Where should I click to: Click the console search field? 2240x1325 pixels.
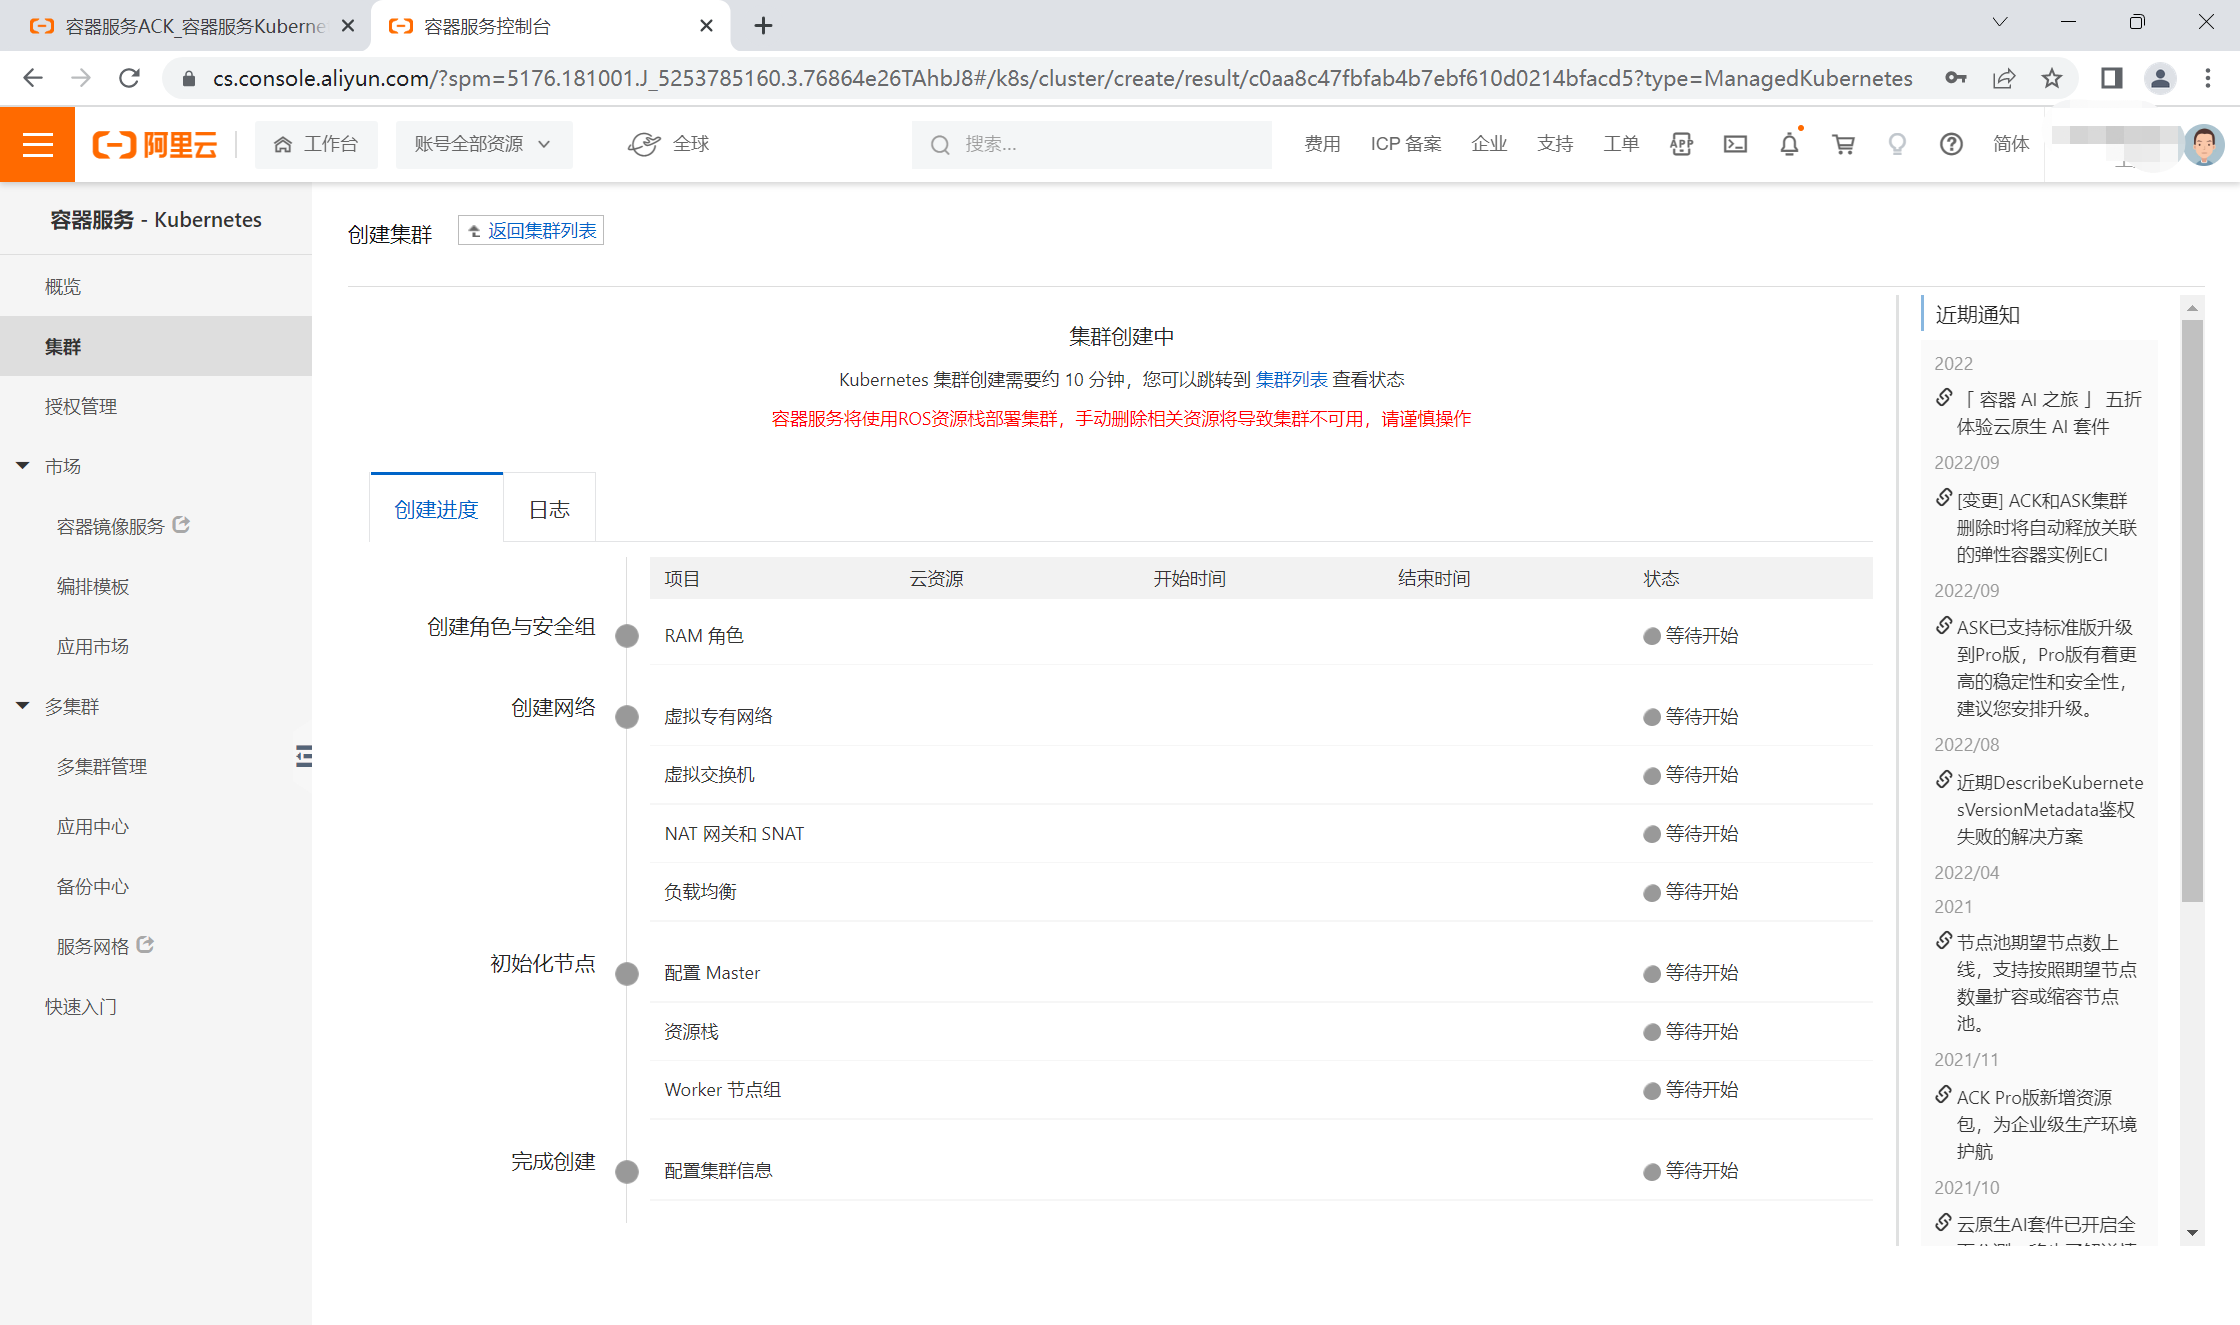(1092, 144)
